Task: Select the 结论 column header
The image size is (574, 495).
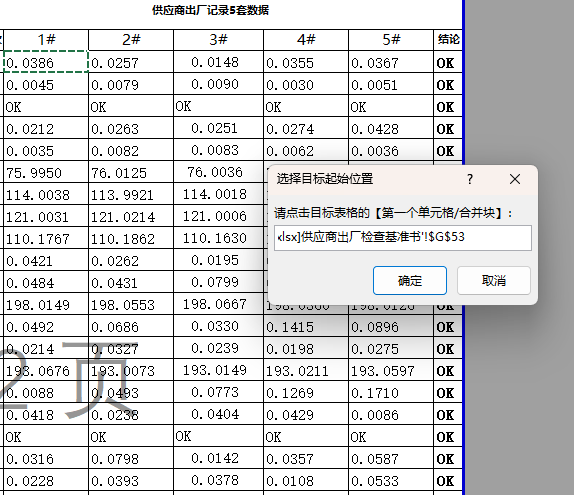Action: (x=448, y=40)
